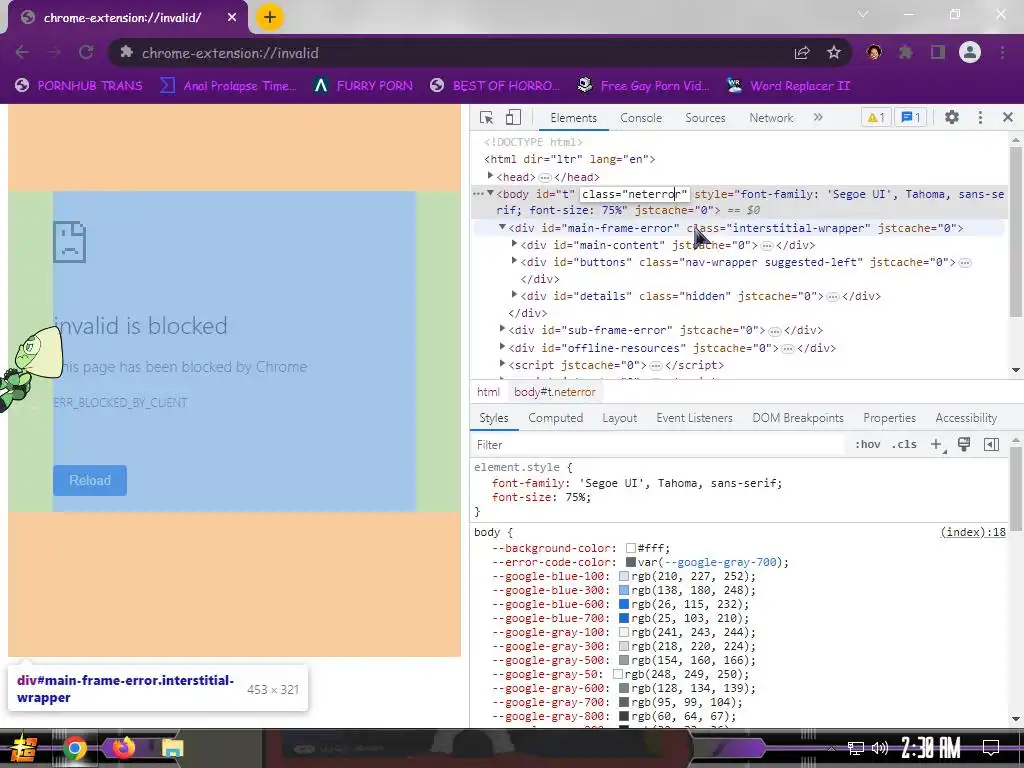Click the --google-gray-700 color swatch
Screen dimensions: 1024x768
coord(624,702)
